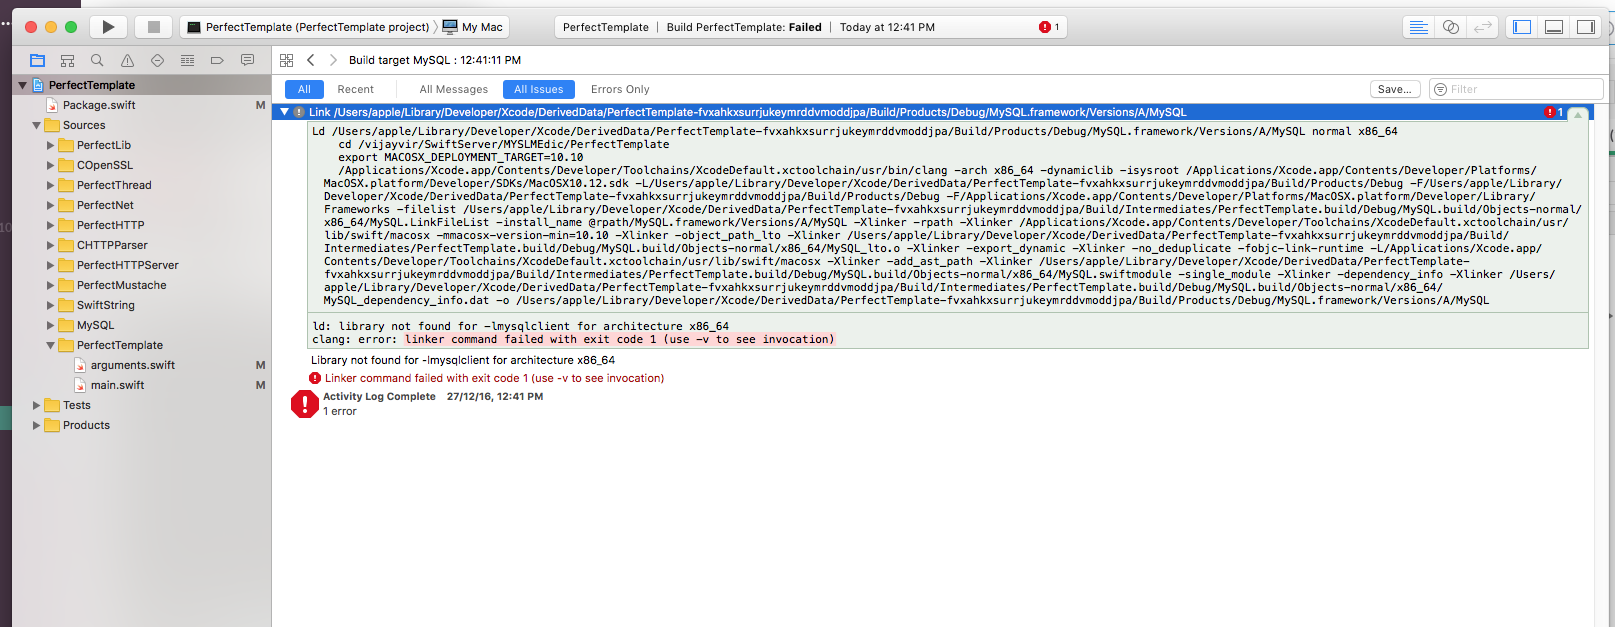Expand the PerfectHTTP folder
1615x627 pixels.
[50, 225]
